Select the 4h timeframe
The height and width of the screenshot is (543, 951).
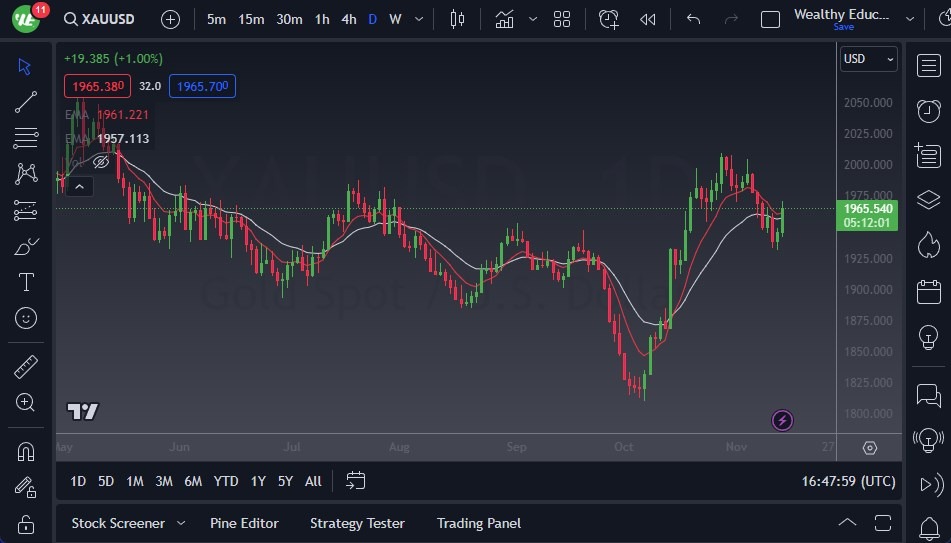point(348,19)
